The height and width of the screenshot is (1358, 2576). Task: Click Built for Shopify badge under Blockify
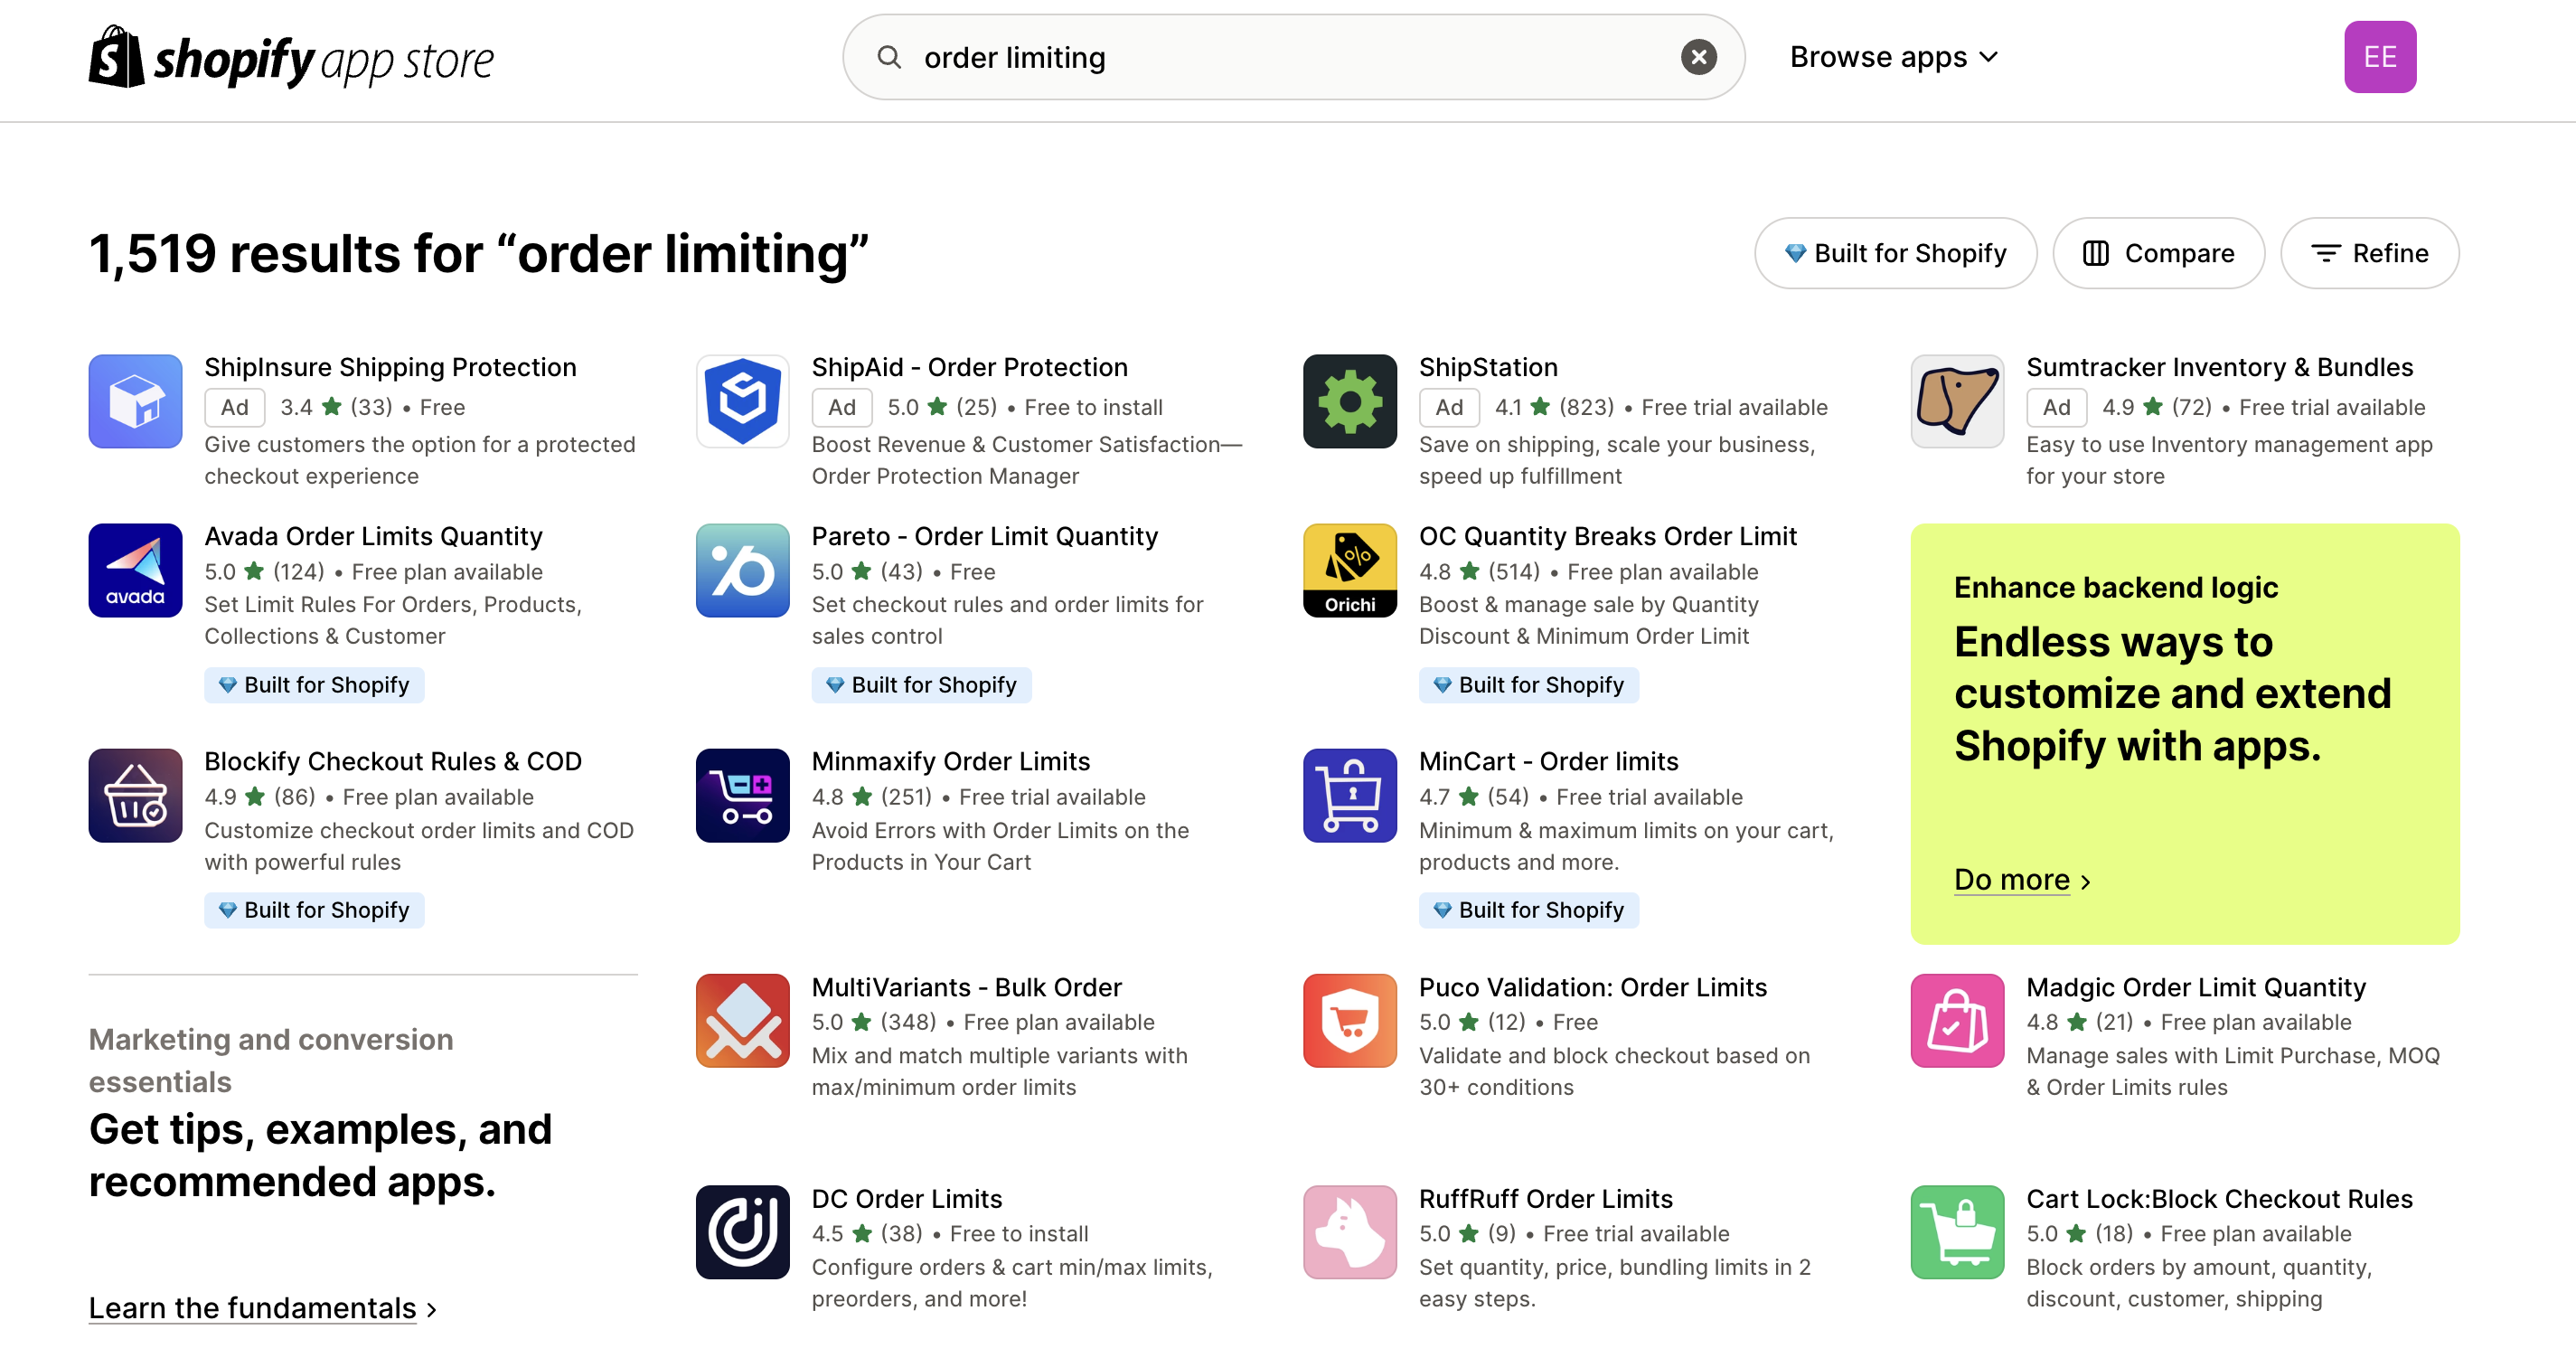click(x=314, y=910)
